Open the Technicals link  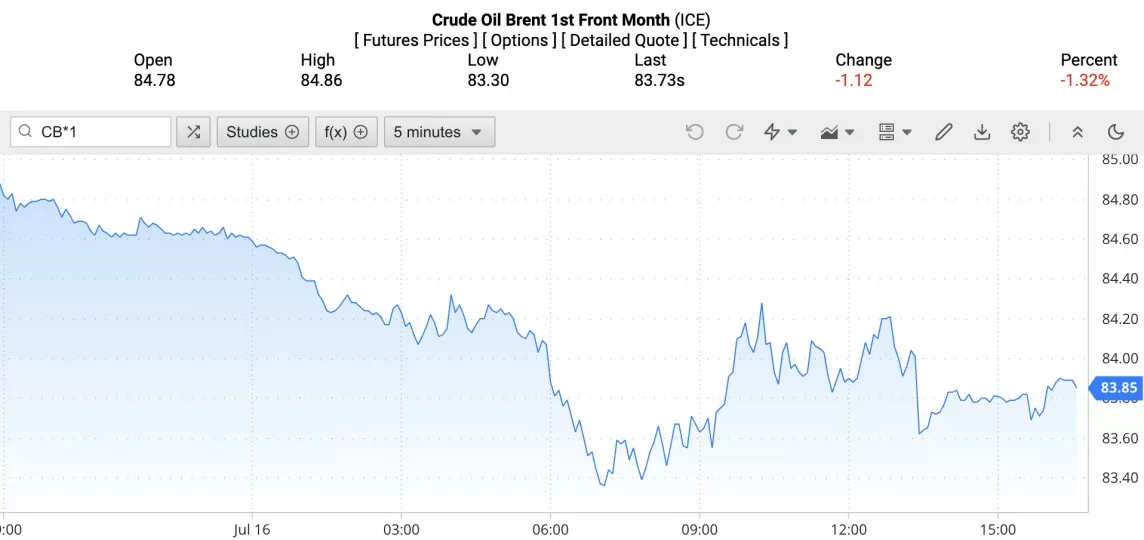pos(740,40)
